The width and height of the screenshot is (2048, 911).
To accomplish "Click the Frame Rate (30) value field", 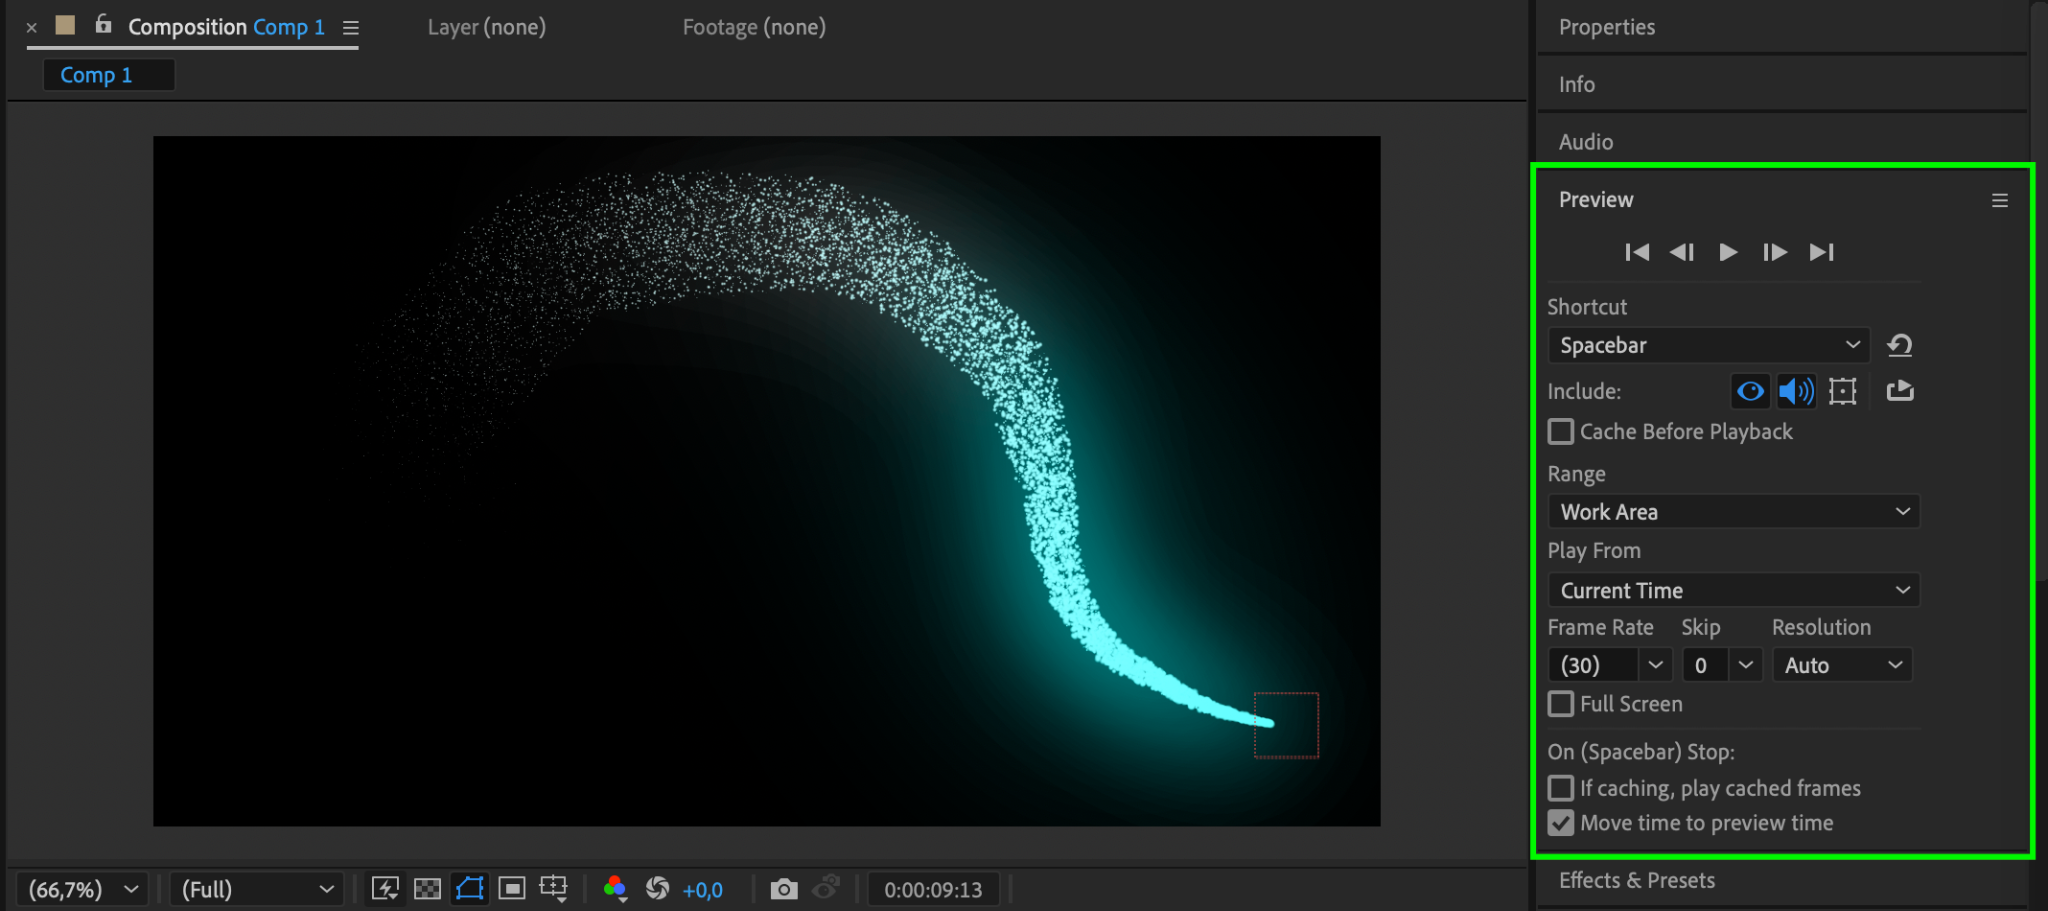I will pyautogui.click(x=1594, y=665).
